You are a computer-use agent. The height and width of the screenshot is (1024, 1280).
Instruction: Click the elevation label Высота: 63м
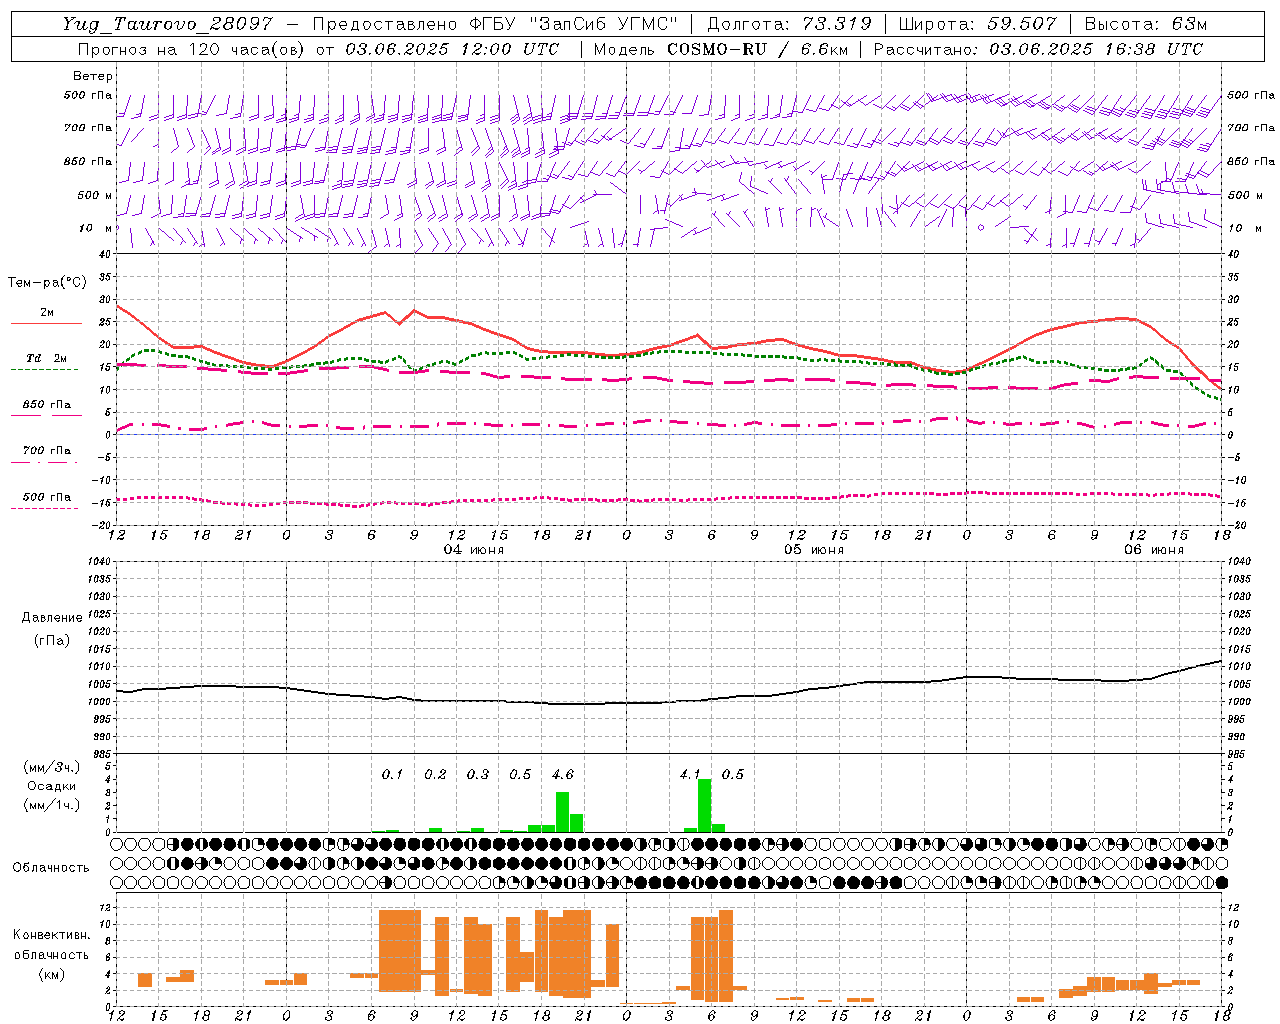(1145, 24)
